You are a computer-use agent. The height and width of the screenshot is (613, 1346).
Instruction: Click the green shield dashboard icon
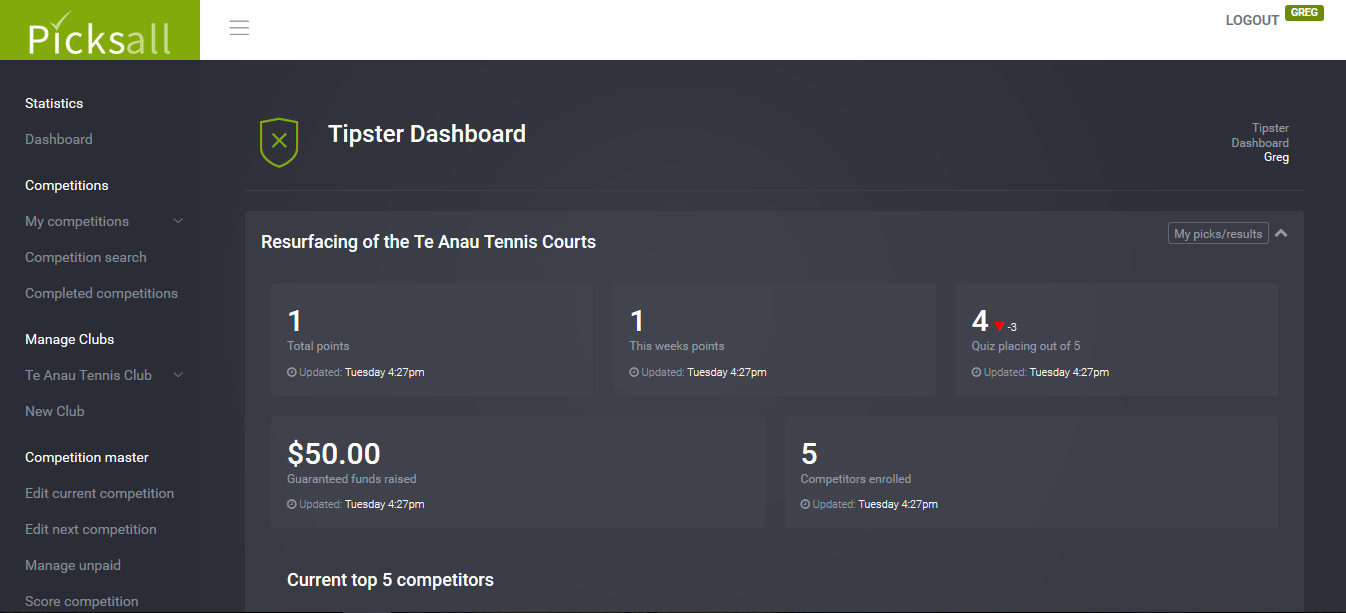click(x=279, y=142)
